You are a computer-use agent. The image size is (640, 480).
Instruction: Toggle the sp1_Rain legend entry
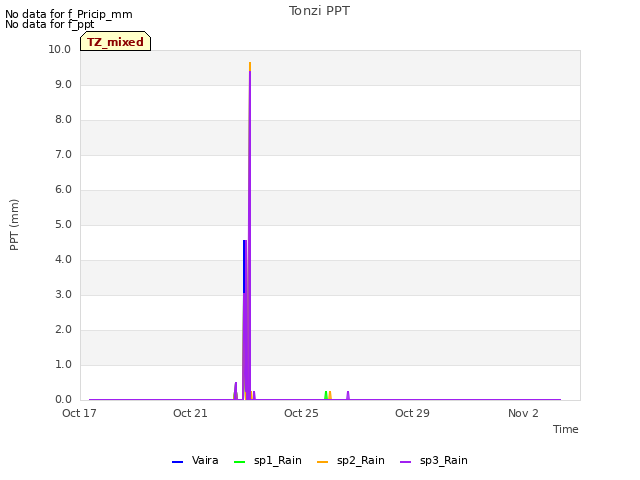(268, 461)
